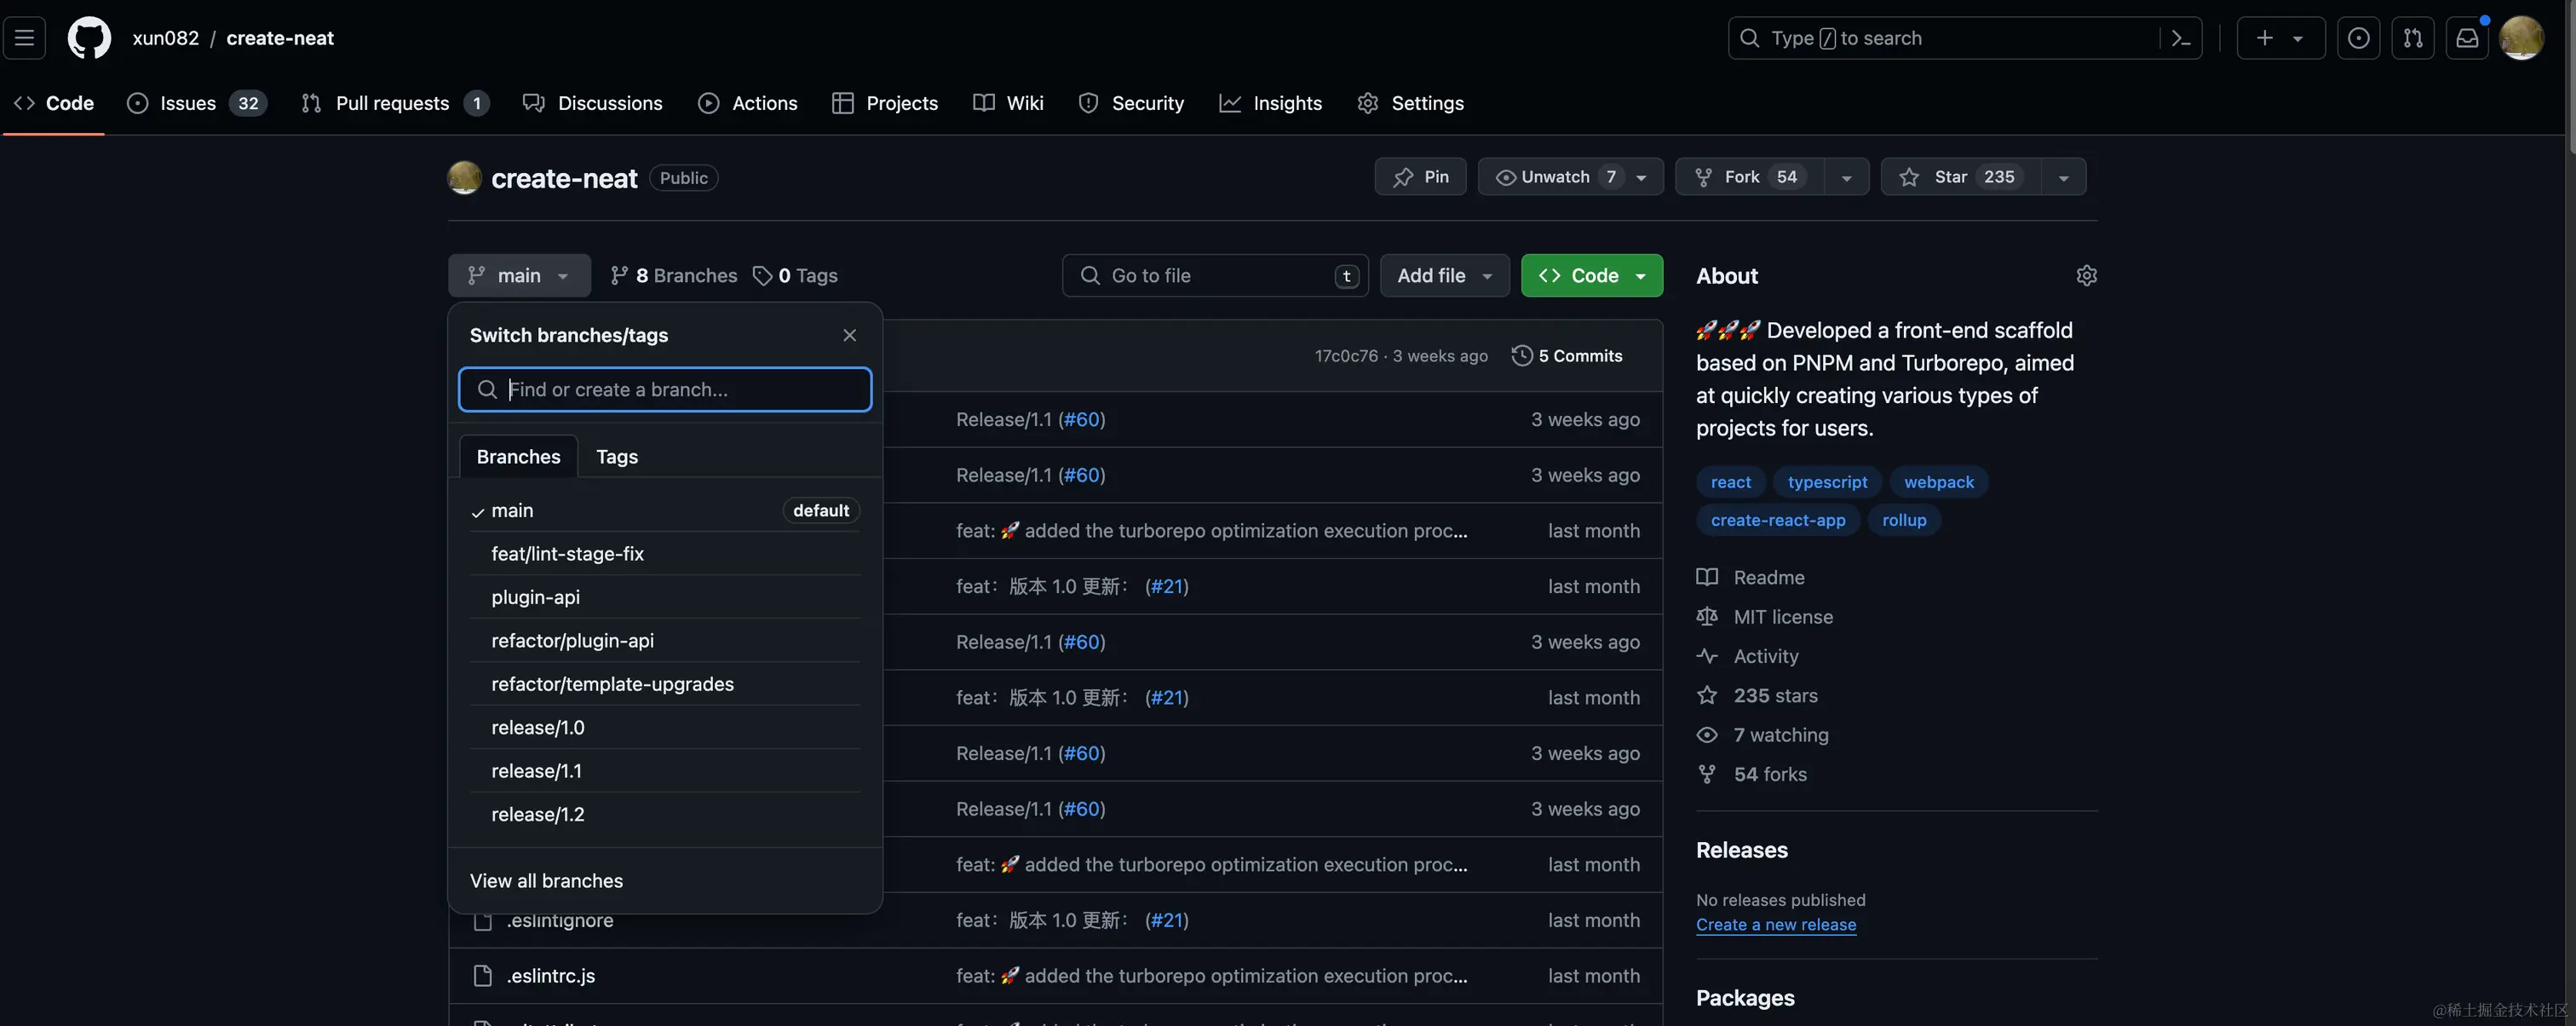2576x1026 pixels.
Task: Click View all branches link
Action: 546,881
